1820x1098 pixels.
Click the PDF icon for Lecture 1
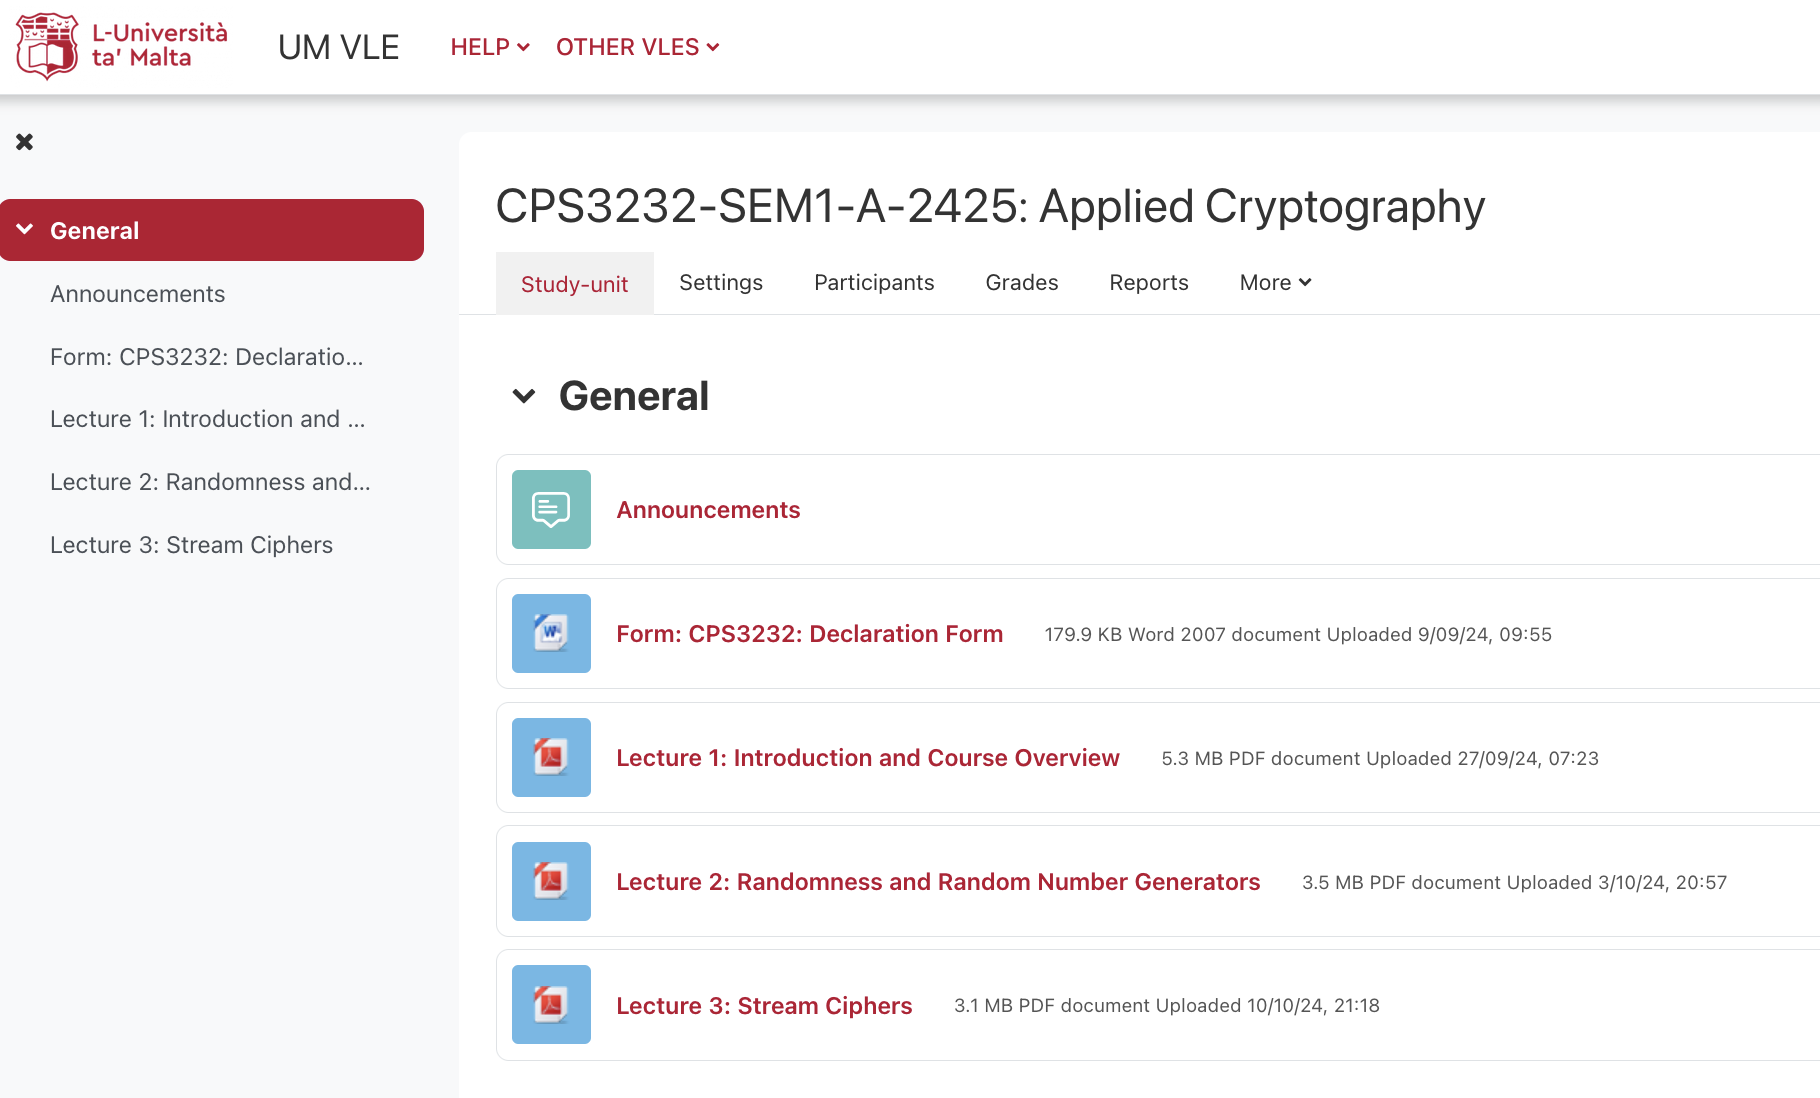[551, 758]
